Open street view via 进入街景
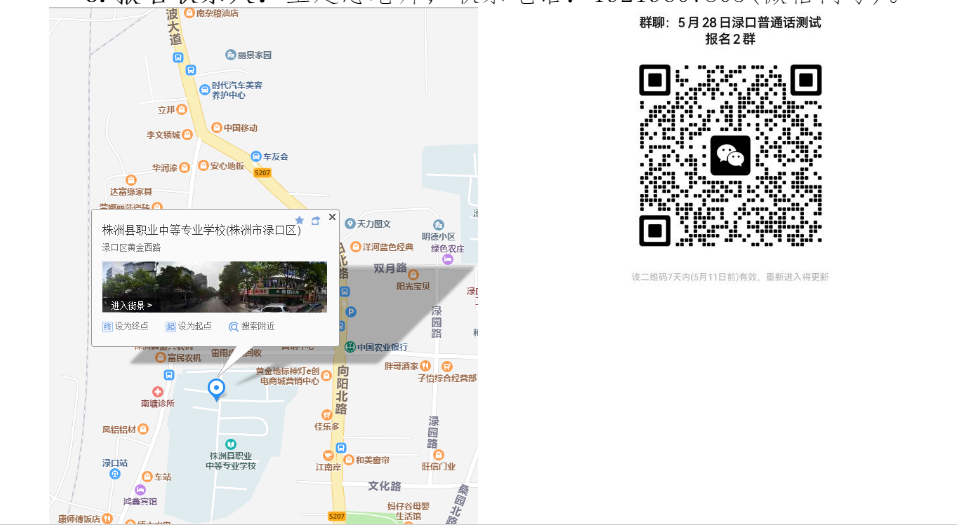Screen dimensions: 957x525 click(132, 305)
